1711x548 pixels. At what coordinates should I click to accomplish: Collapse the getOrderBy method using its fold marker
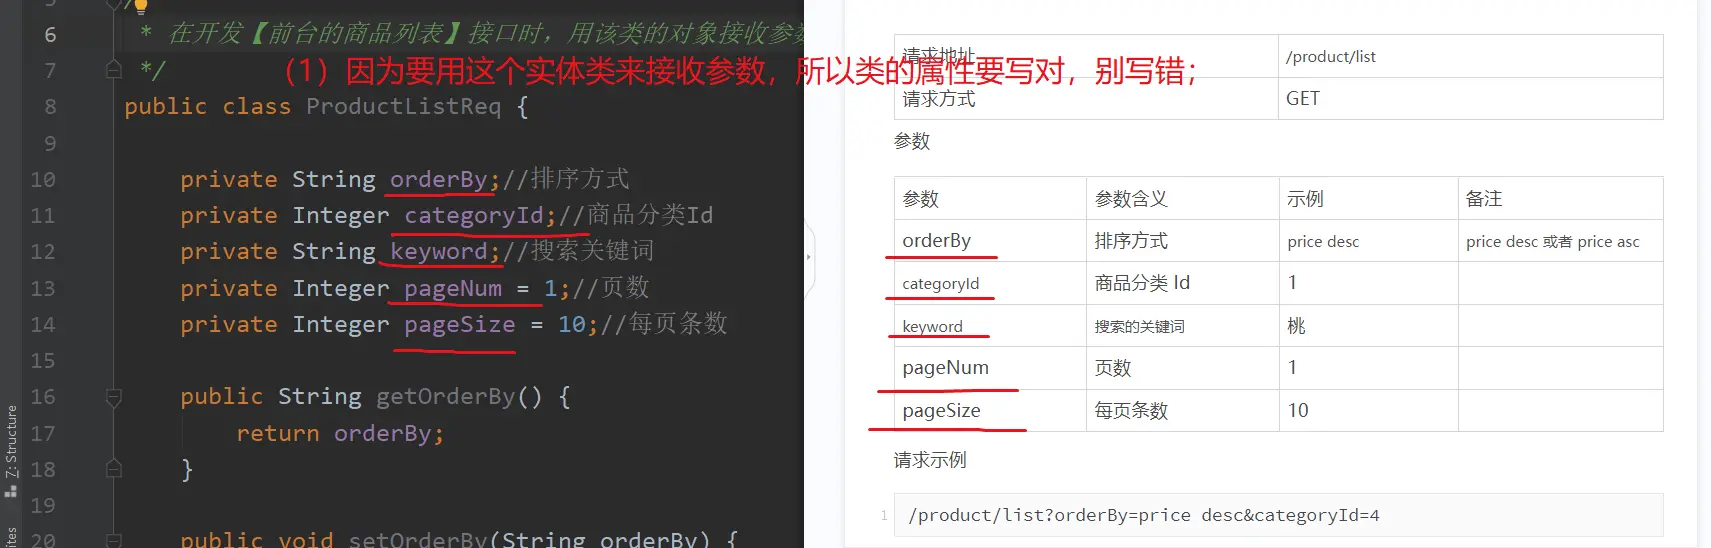[x=114, y=398]
